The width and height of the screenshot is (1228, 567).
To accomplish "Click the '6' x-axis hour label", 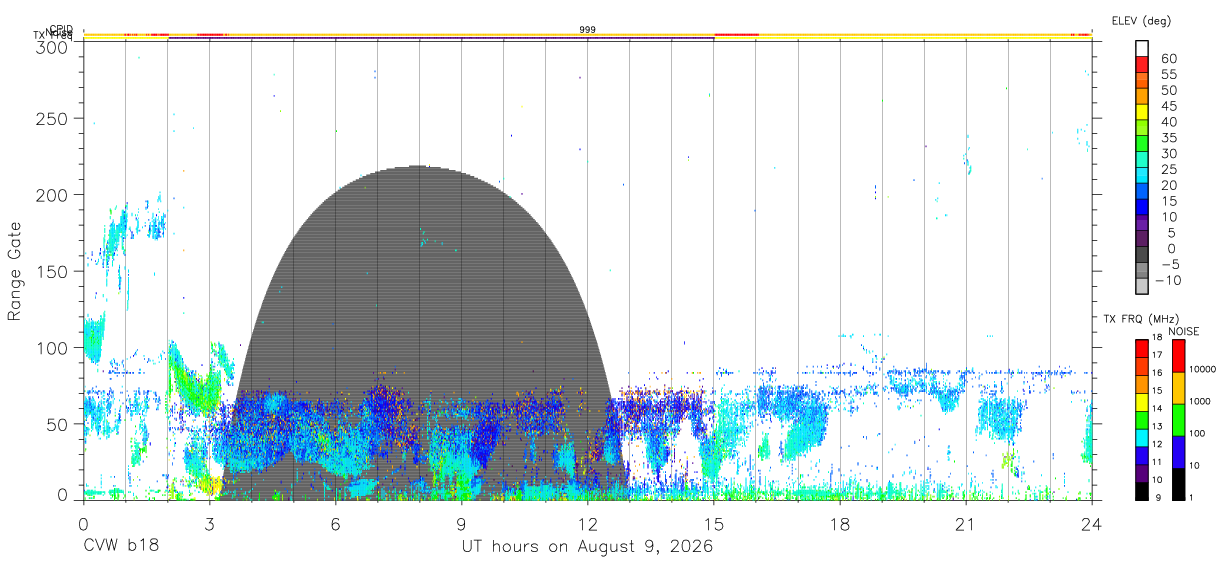I will (335, 523).
